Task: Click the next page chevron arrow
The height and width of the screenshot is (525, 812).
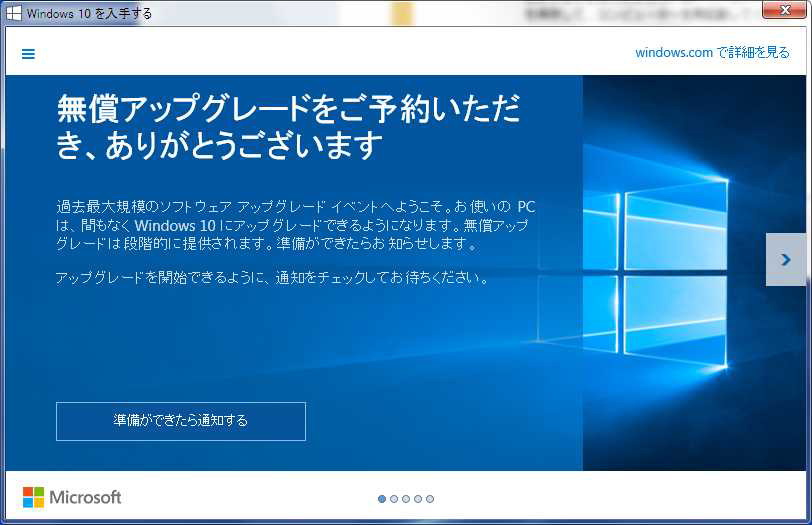Action: click(785, 260)
